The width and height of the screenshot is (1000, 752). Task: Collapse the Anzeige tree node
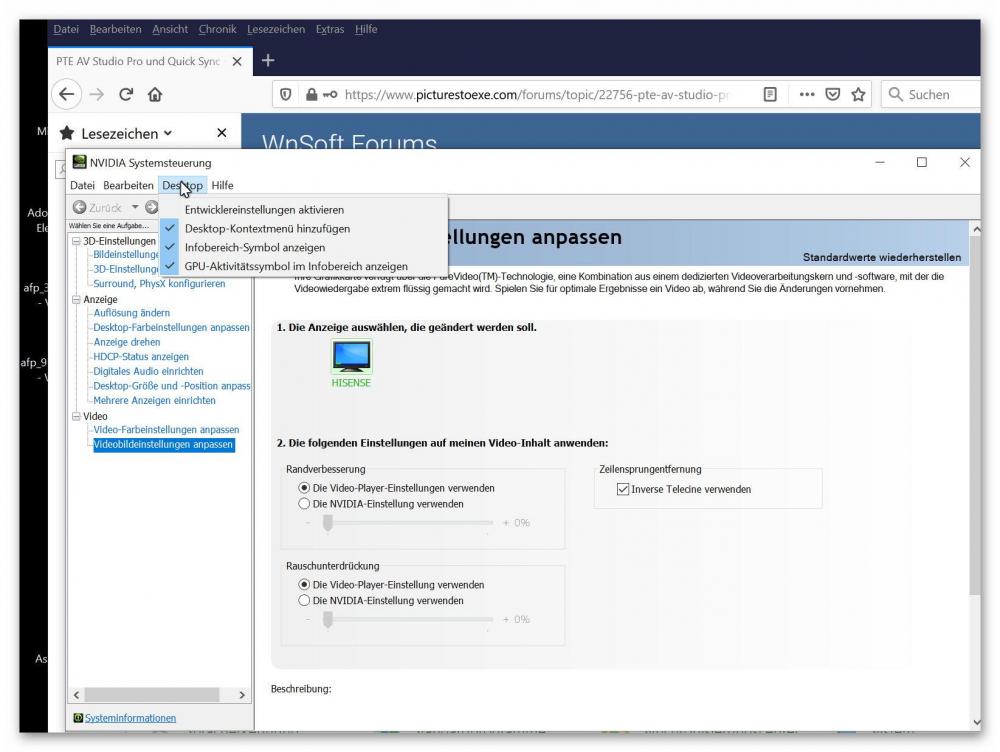coord(76,299)
